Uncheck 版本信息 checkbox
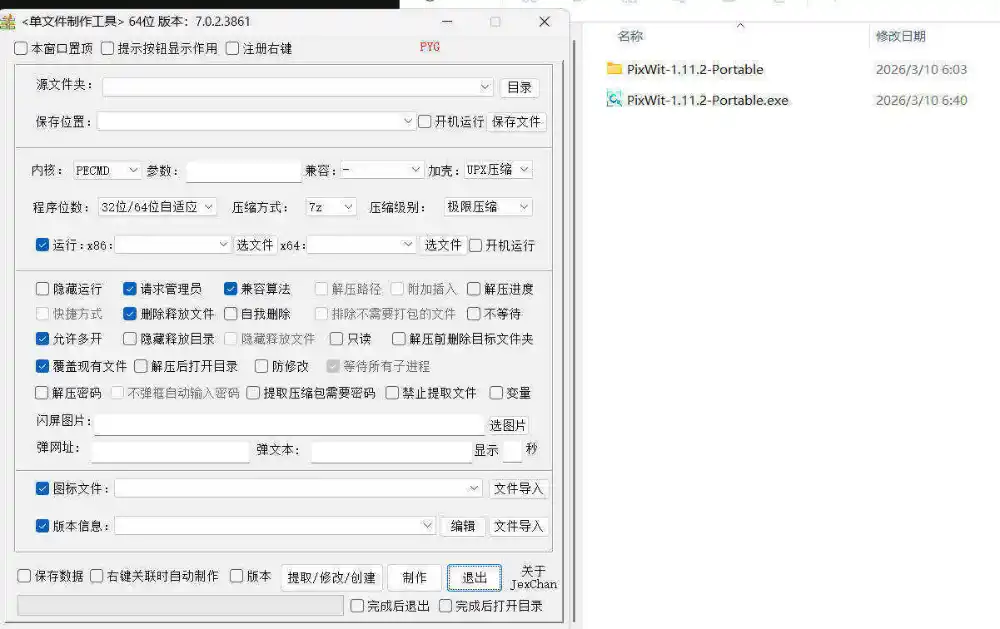The width and height of the screenshot is (1000, 629). click(x=42, y=526)
